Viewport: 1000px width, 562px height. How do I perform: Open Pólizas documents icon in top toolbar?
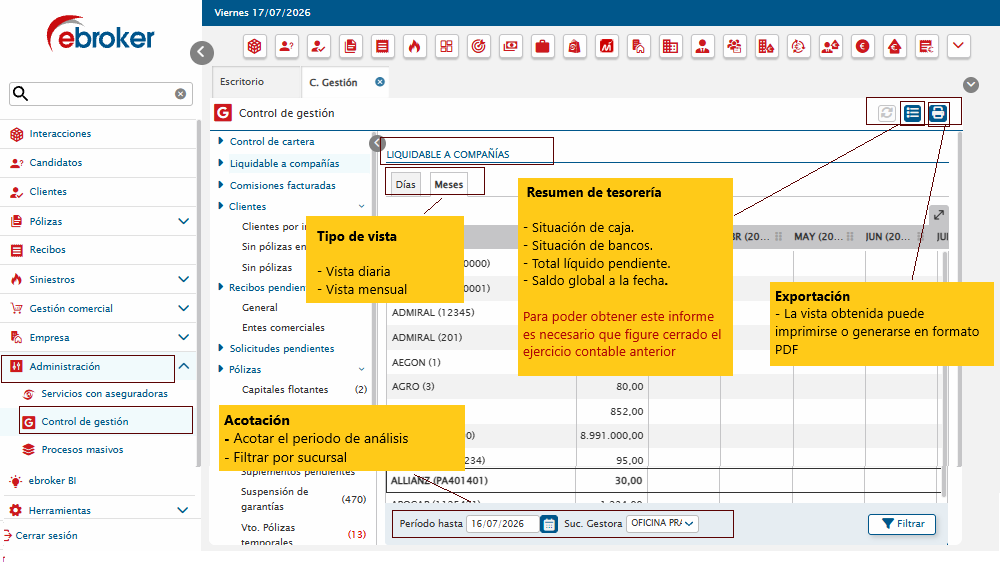(351, 47)
